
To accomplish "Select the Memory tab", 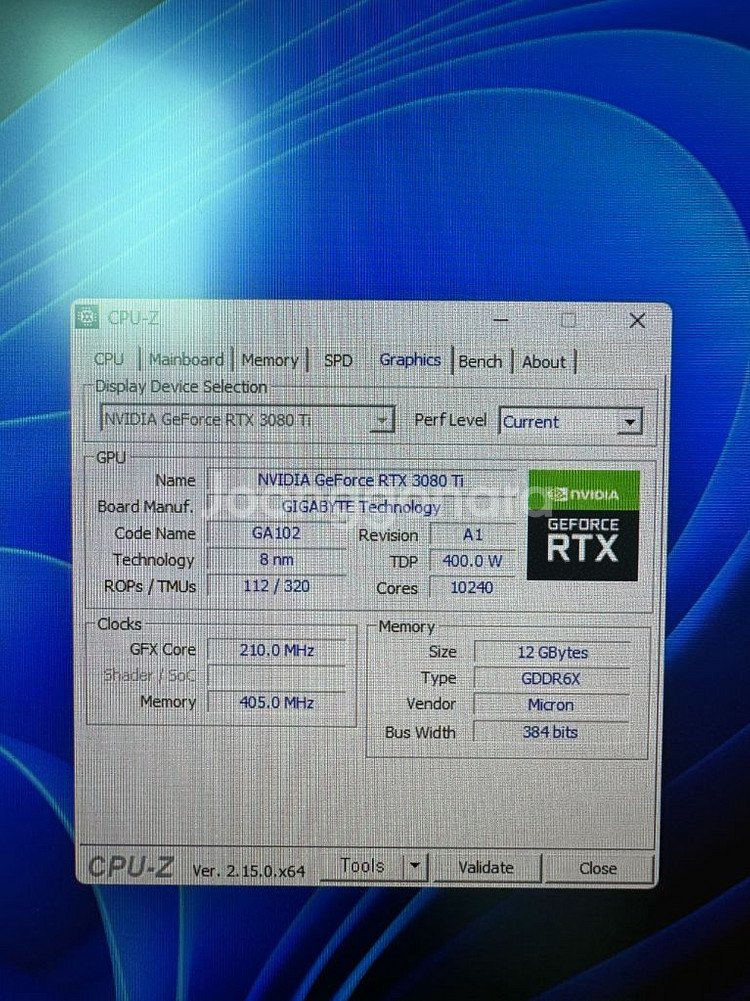I will tap(269, 360).
